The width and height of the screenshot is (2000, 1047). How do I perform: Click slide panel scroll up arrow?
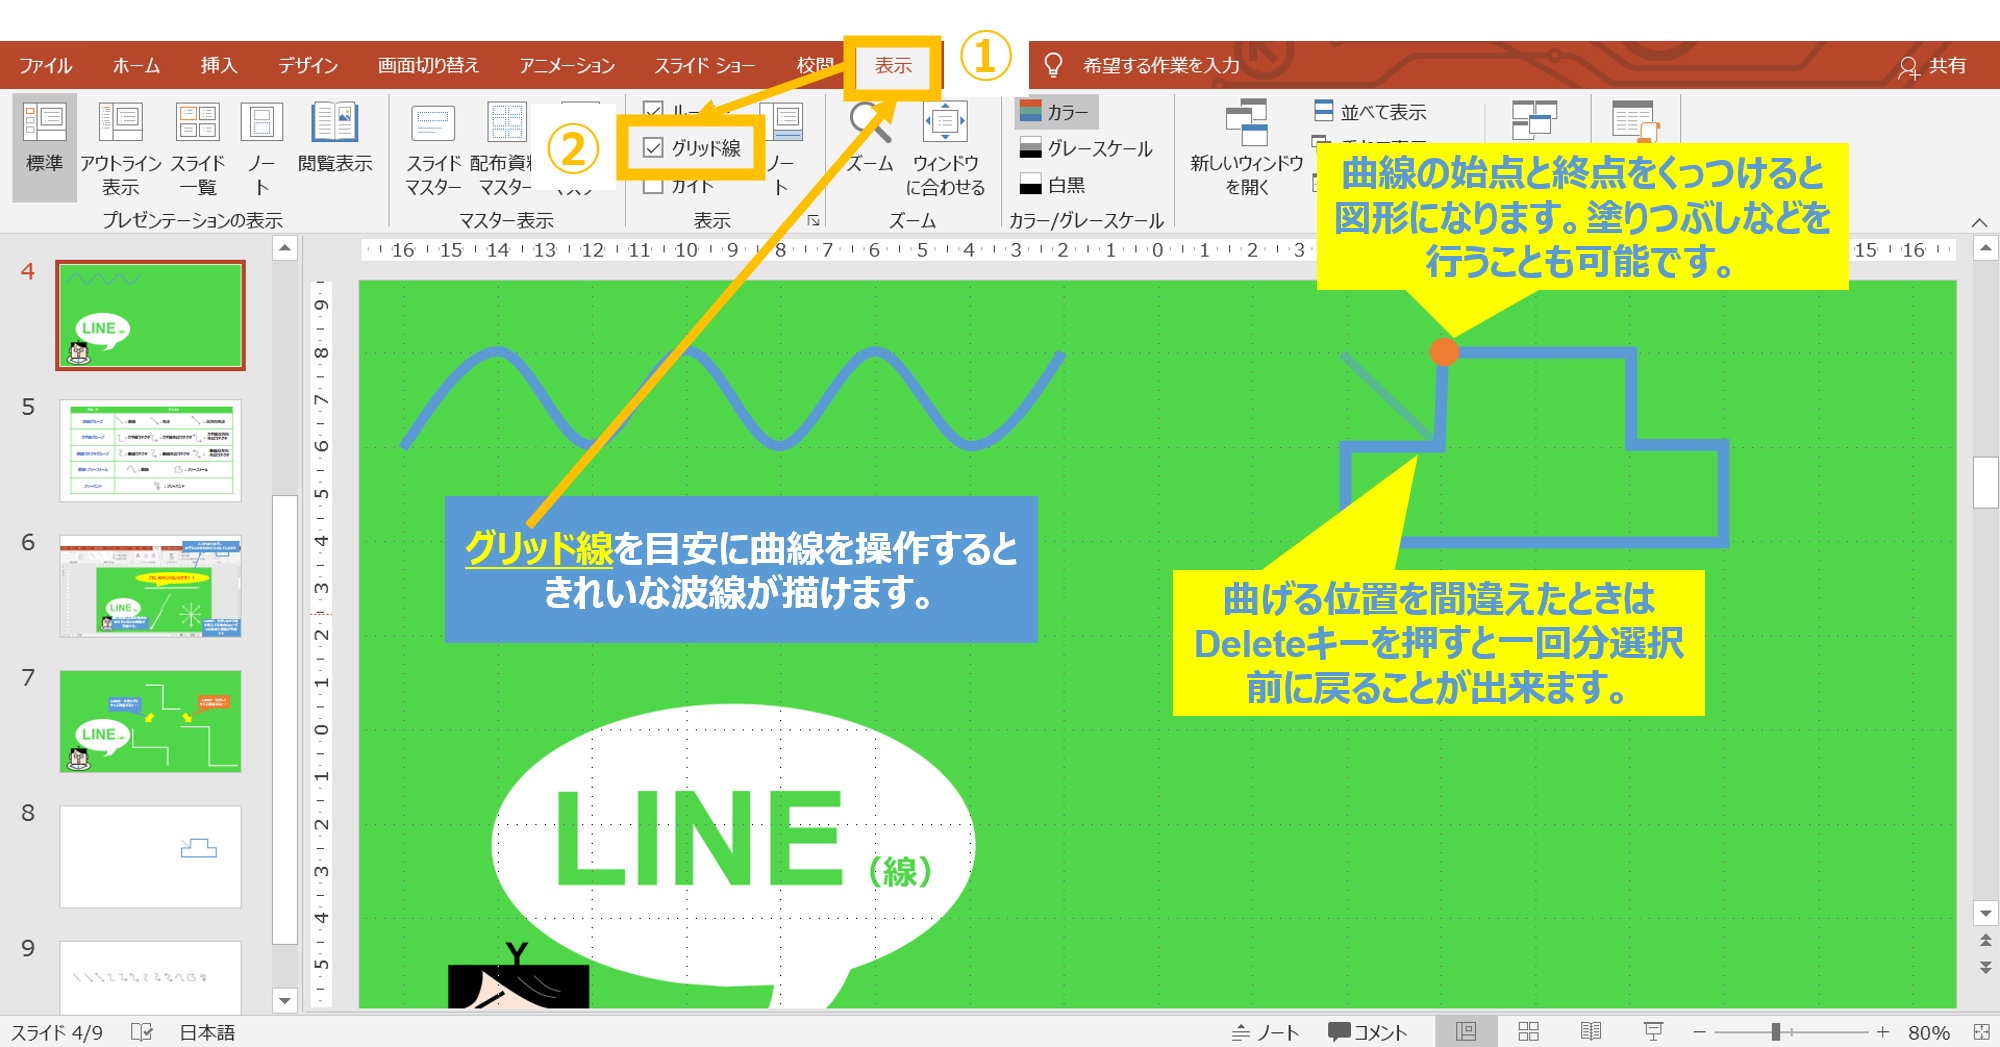click(285, 248)
